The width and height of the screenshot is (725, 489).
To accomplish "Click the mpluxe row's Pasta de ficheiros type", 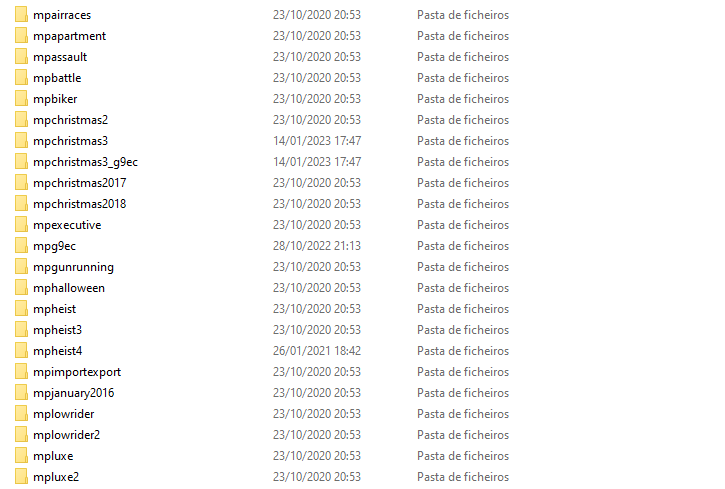I will [x=463, y=456].
